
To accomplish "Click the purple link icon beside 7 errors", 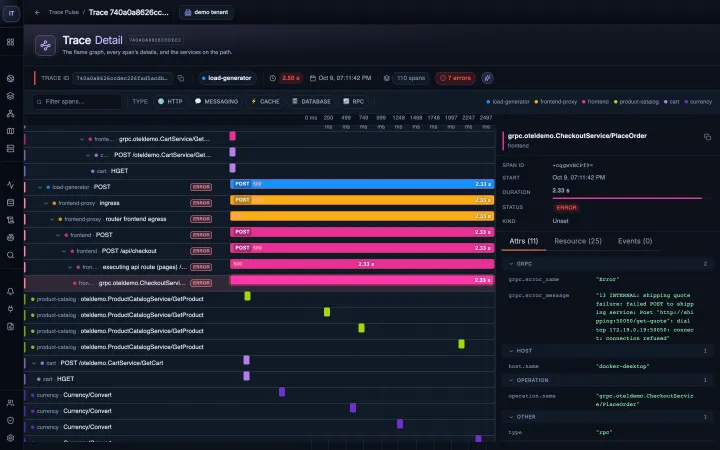I will [x=487, y=78].
